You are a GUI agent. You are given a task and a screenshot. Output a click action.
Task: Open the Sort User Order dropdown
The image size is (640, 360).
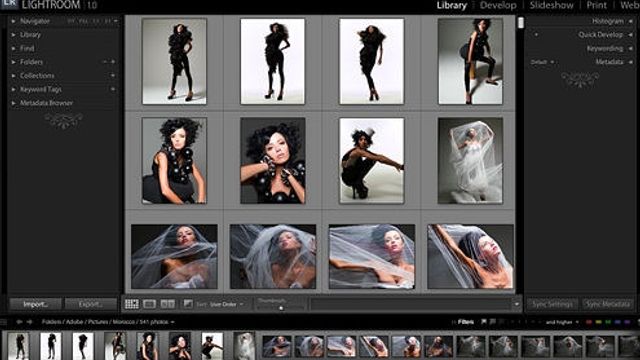pyautogui.click(x=227, y=304)
